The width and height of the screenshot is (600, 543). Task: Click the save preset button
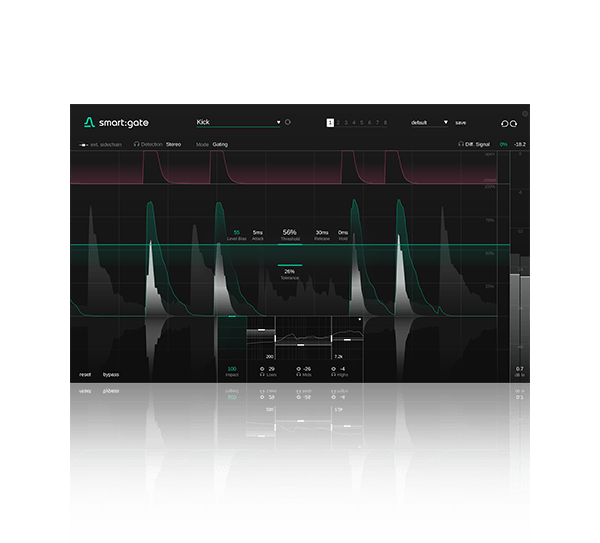tap(460, 122)
